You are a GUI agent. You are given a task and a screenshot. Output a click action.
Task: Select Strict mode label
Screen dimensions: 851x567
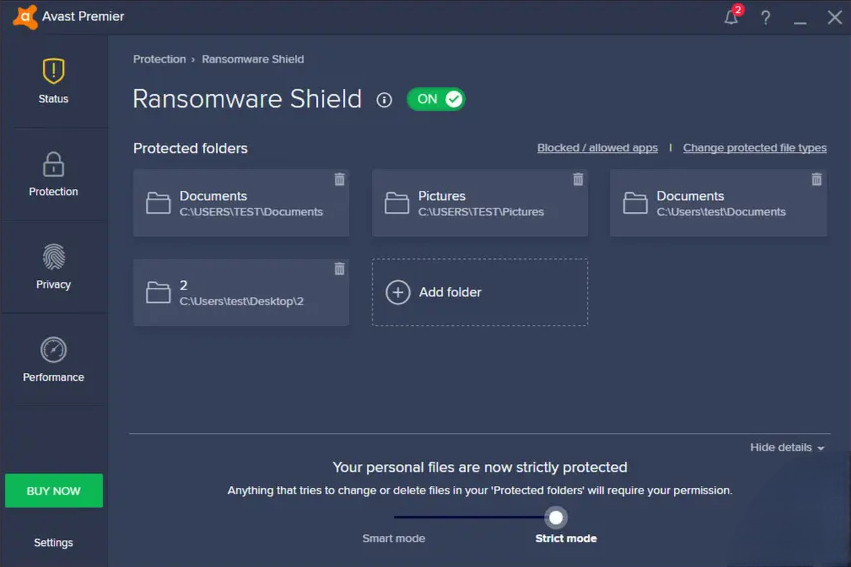[566, 538]
